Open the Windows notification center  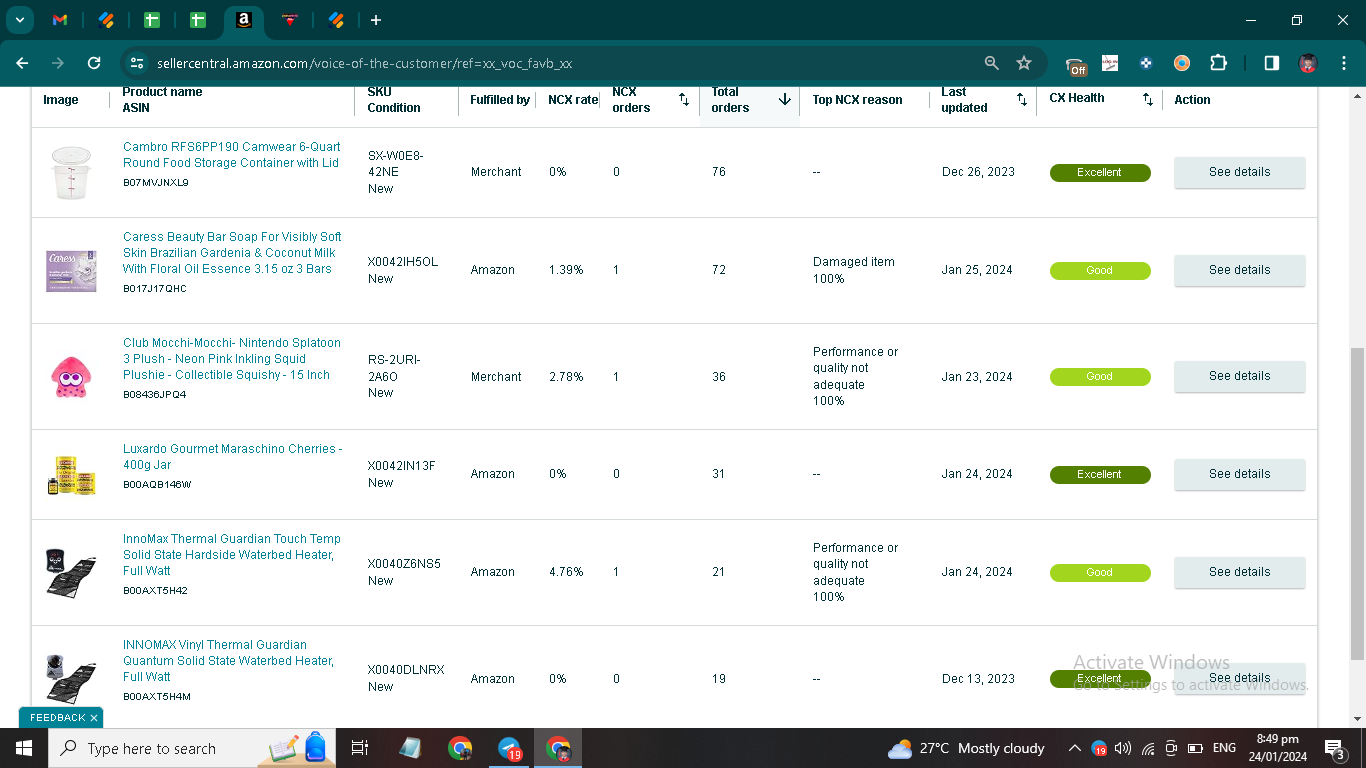(x=1334, y=748)
